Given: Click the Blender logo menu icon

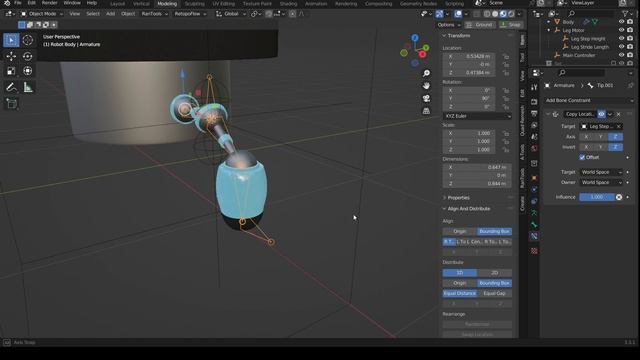Looking at the screenshot, I should pyautogui.click(x=7, y=3).
